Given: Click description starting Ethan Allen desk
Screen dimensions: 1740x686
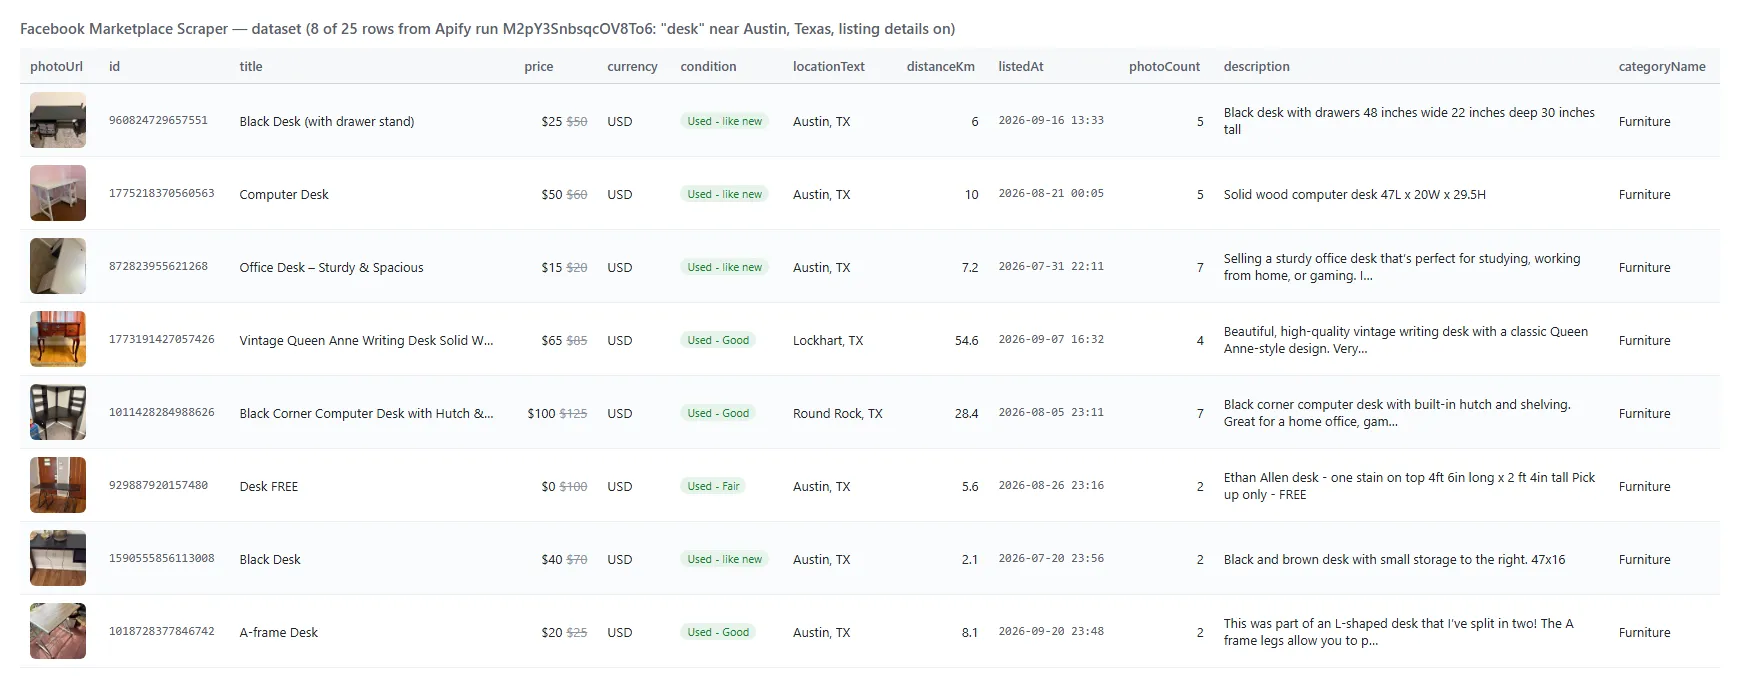Looking at the screenshot, I should [1409, 486].
